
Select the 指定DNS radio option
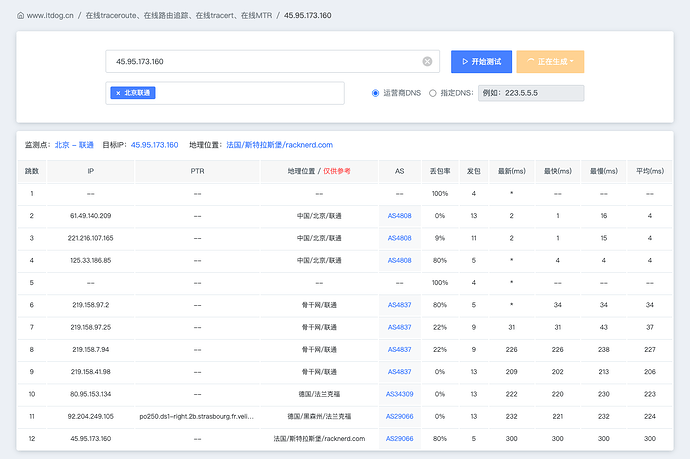433,93
